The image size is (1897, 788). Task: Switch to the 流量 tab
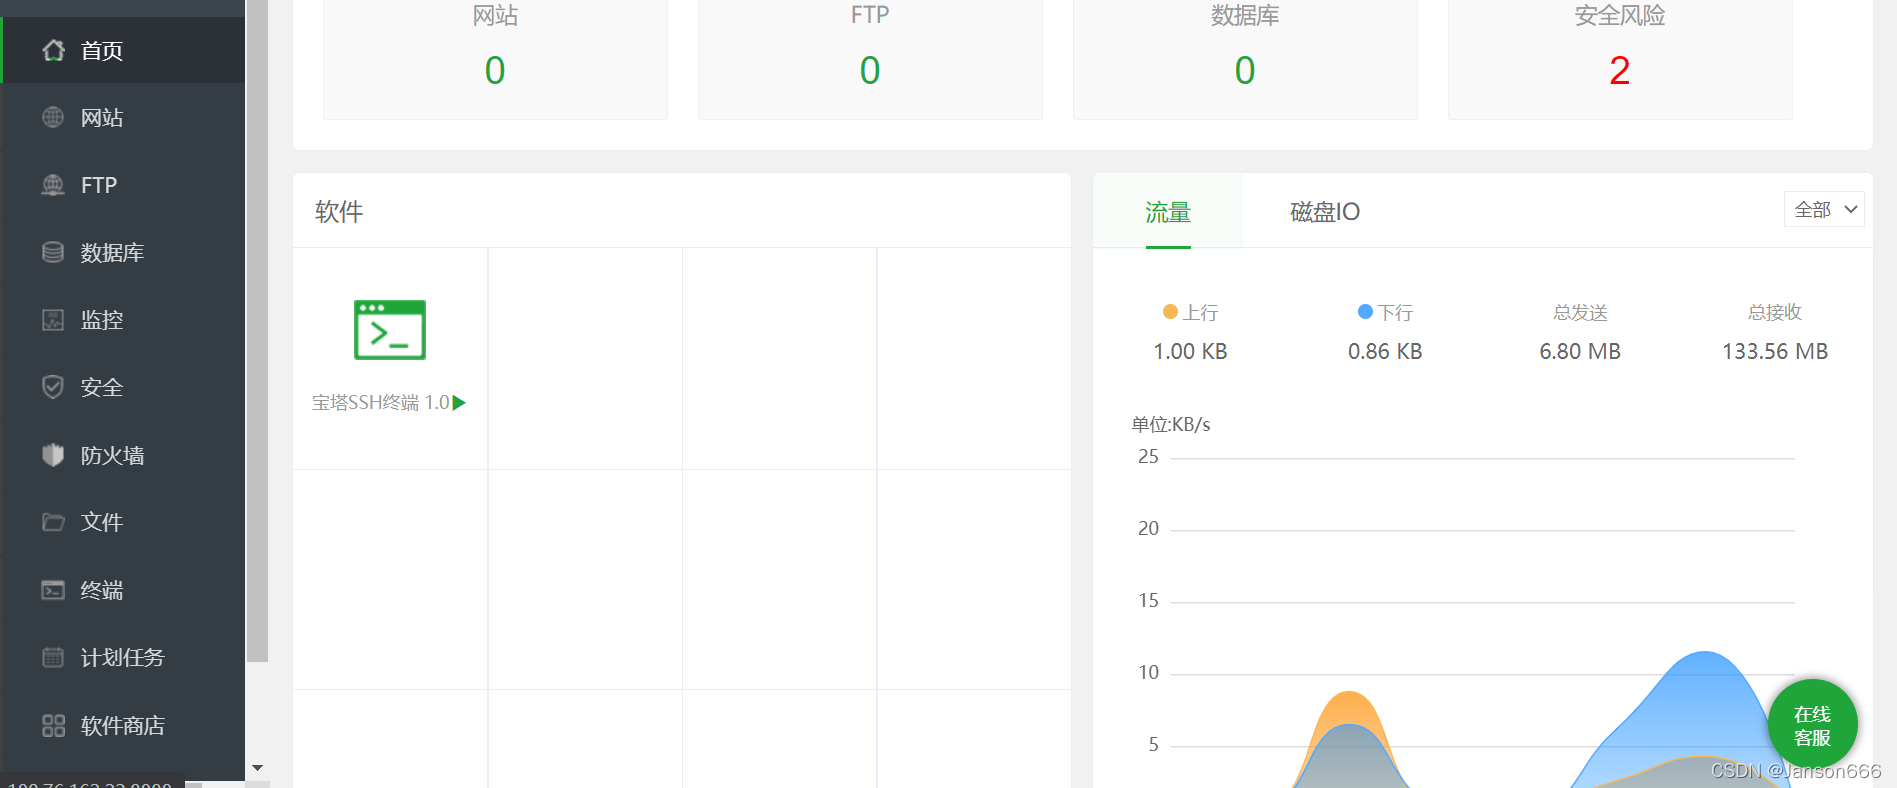click(x=1168, y=212)
